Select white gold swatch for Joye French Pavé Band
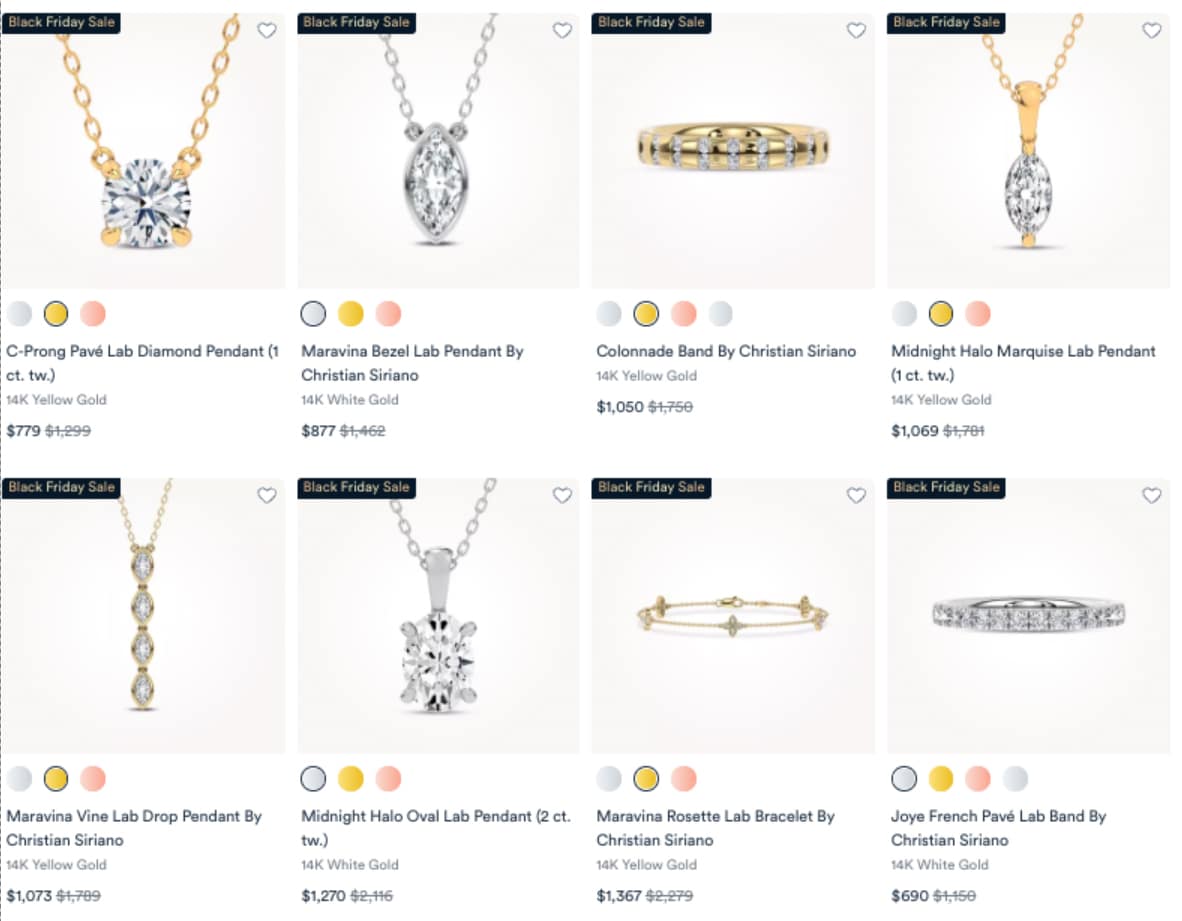This screenshot has height=921, width=1182. tap(903, 776)
